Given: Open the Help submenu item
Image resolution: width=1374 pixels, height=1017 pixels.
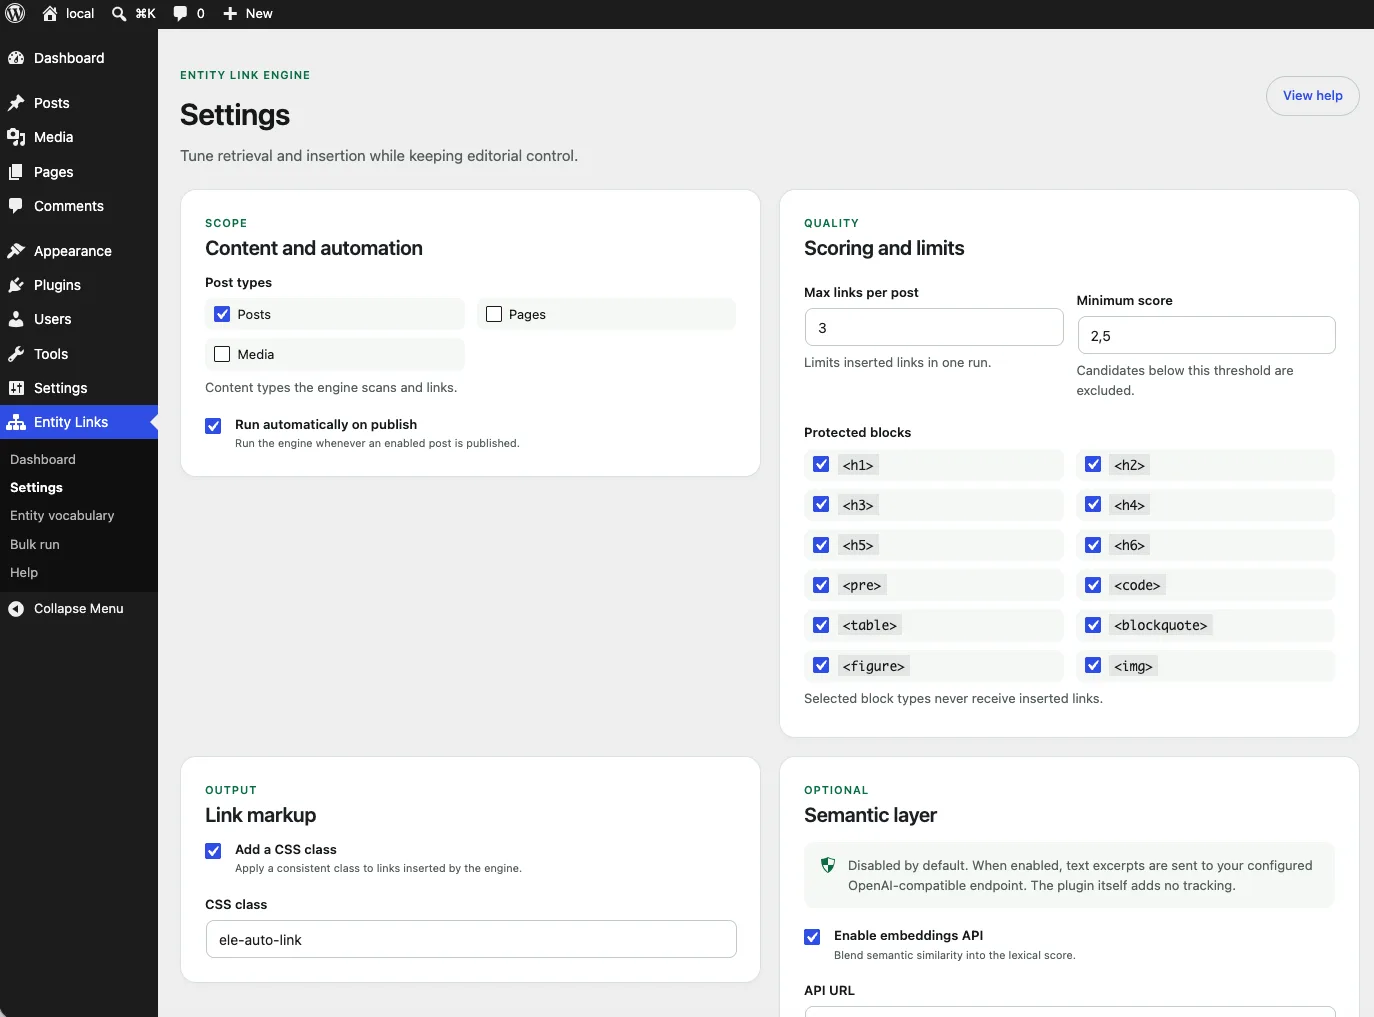Looking at the screenshot, I should 24,572.
